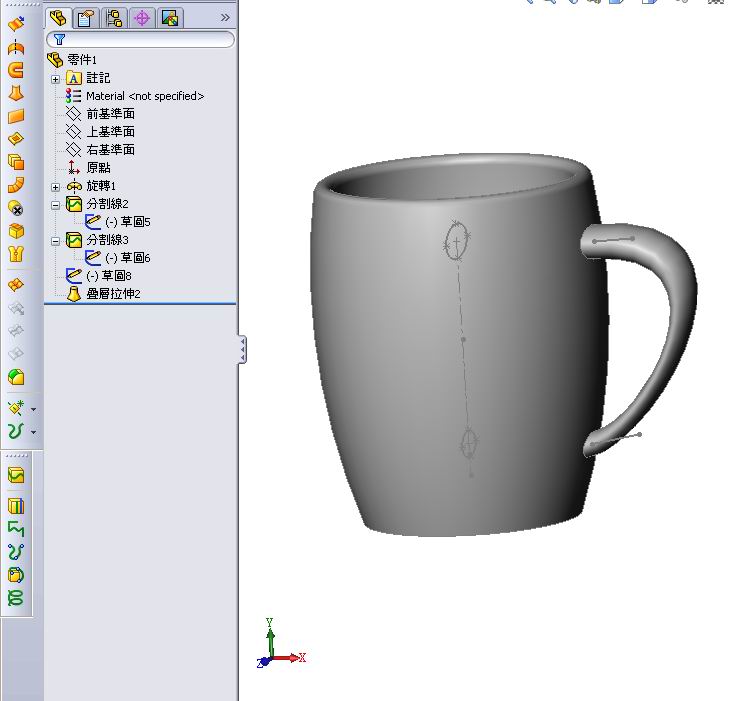Select Curve Through Reference Points tool
Screen dimensions: 729x701
click(x=16, y=575)
